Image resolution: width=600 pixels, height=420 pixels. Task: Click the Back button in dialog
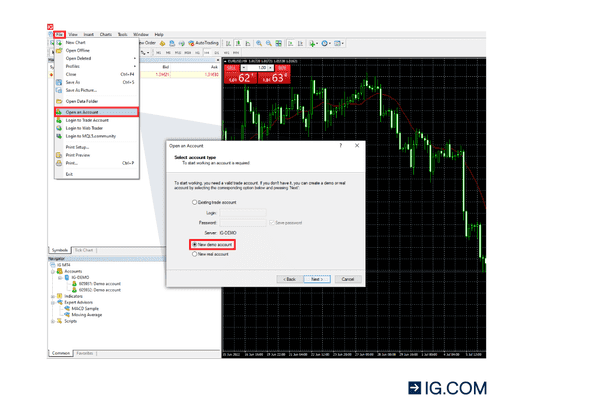pyautogui.click(x=290, y=279)
